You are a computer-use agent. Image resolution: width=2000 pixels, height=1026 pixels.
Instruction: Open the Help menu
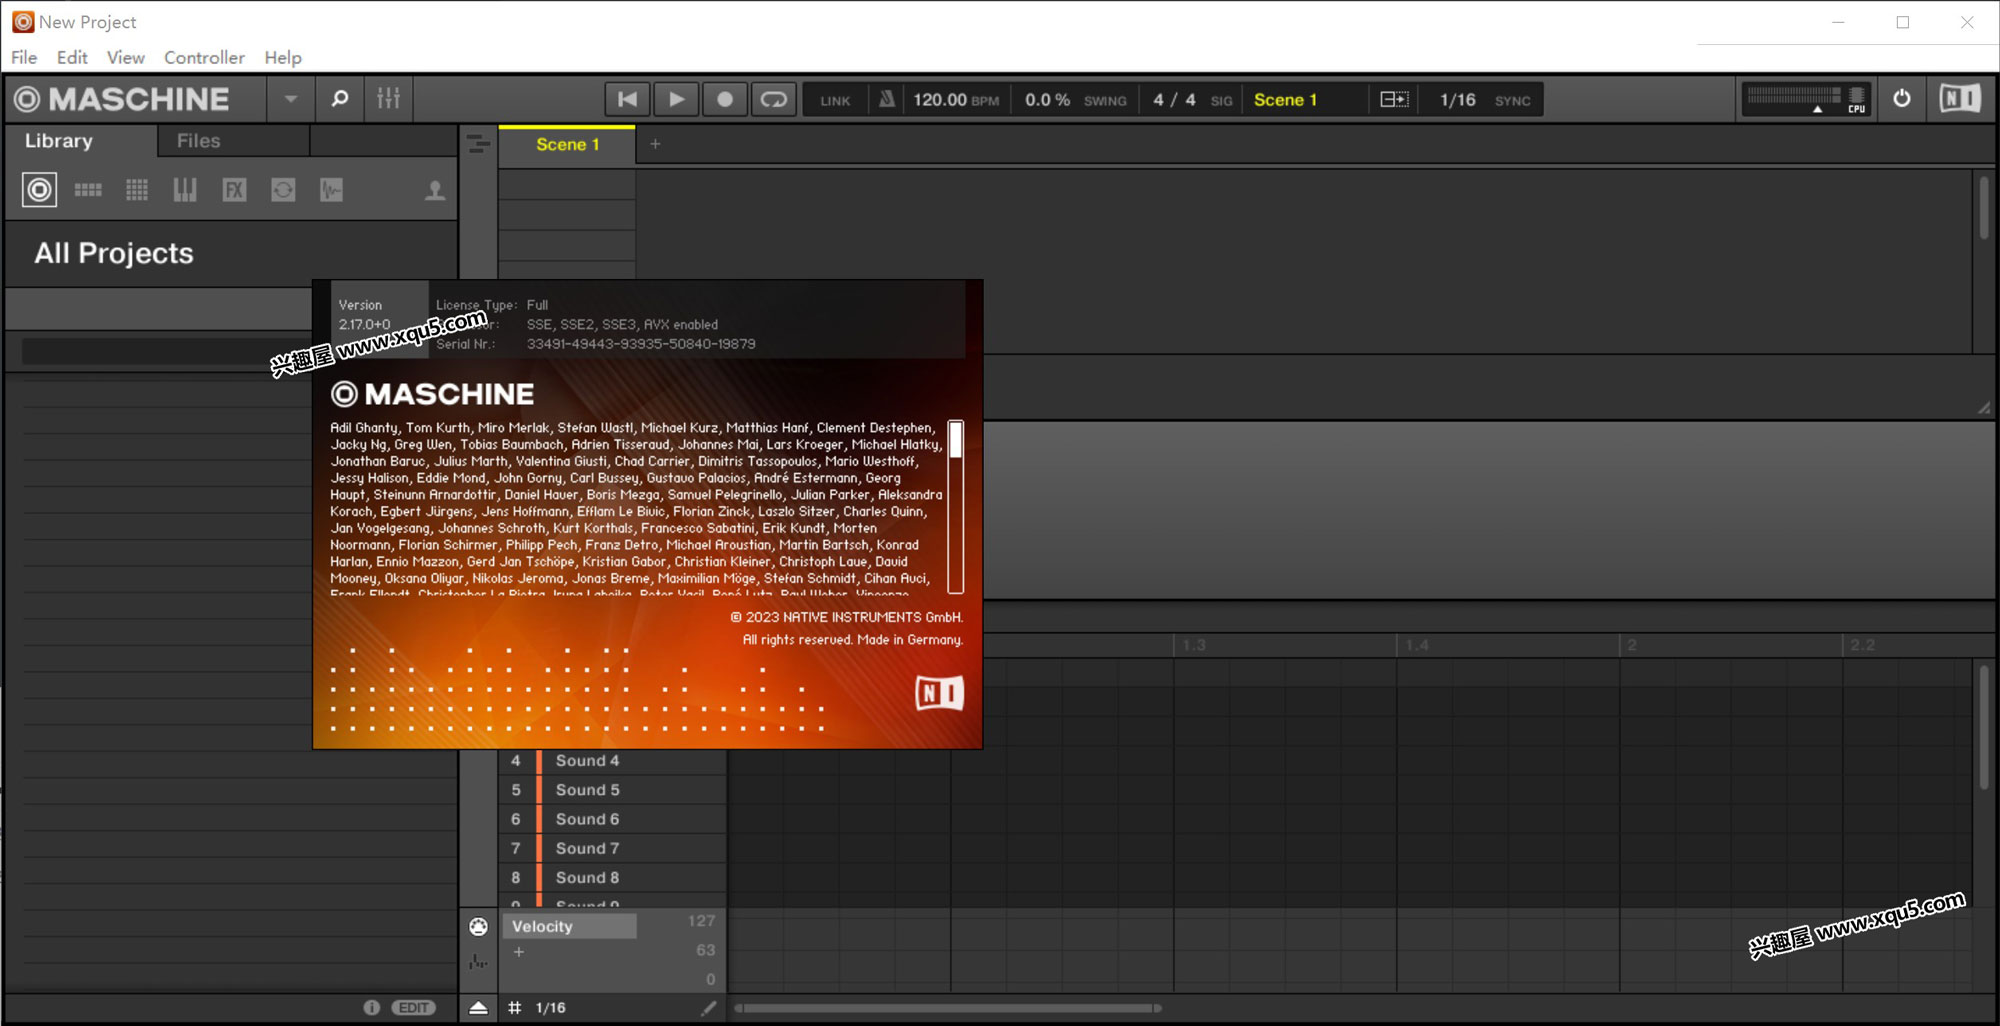[x=283, y=57]
